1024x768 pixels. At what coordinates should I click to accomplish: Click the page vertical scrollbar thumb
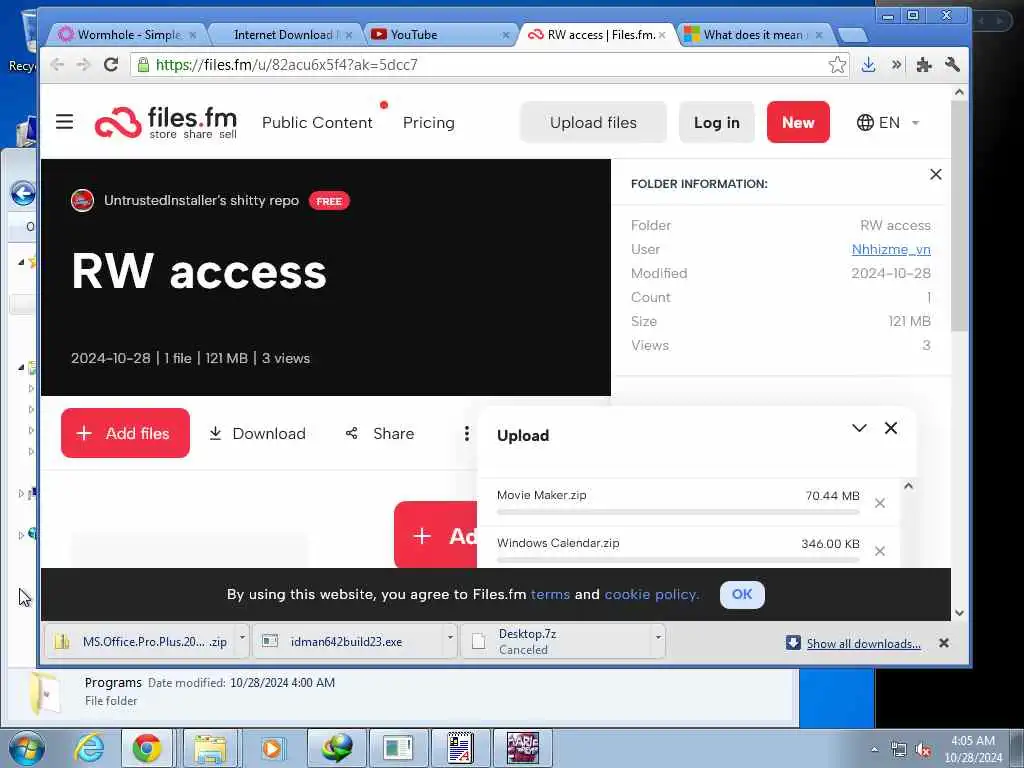tap(959, 216)
